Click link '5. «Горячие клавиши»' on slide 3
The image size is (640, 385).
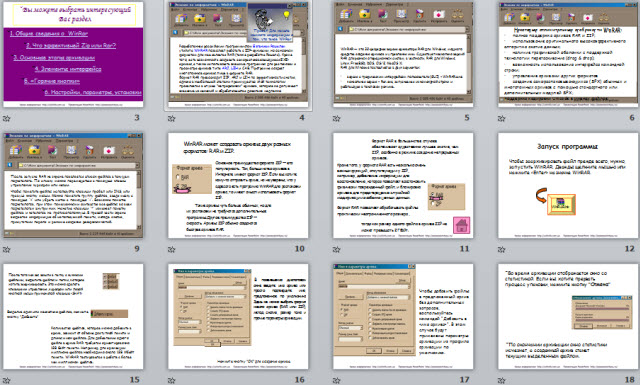click(52, 80)
